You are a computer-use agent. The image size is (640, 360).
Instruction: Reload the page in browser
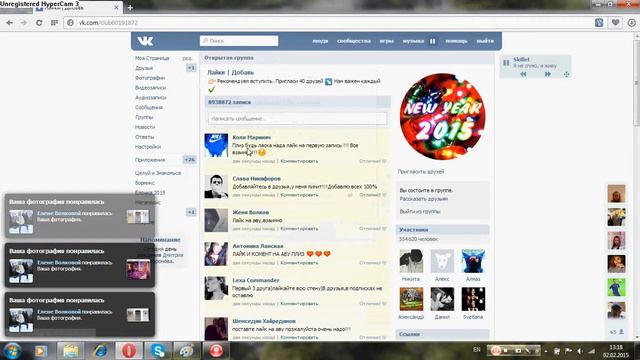(x=39, y=23)
